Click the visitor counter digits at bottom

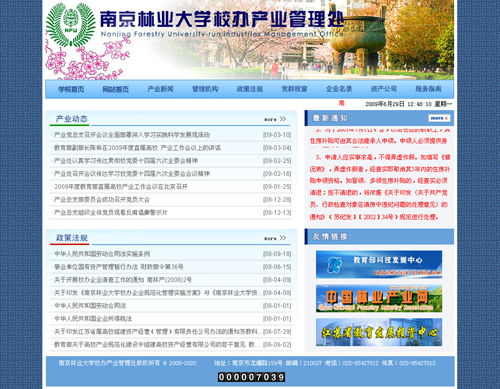coord(251,377)
